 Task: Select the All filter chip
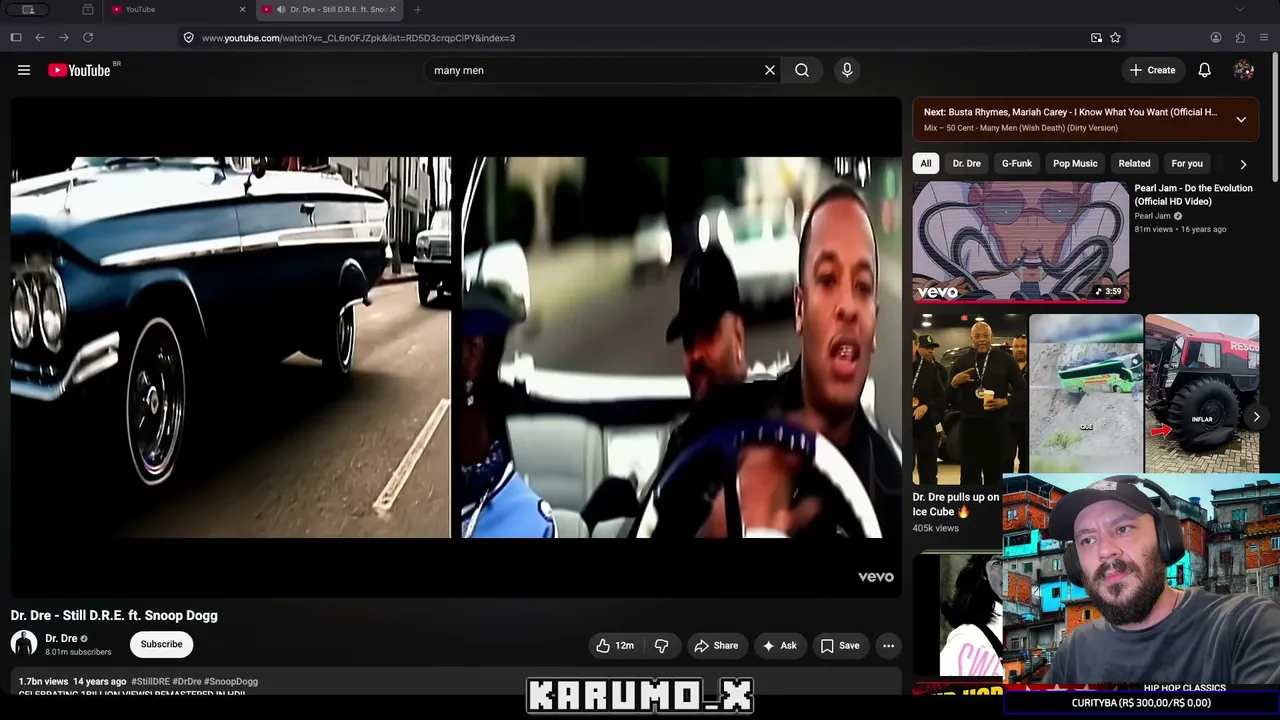tap(926, 164)
